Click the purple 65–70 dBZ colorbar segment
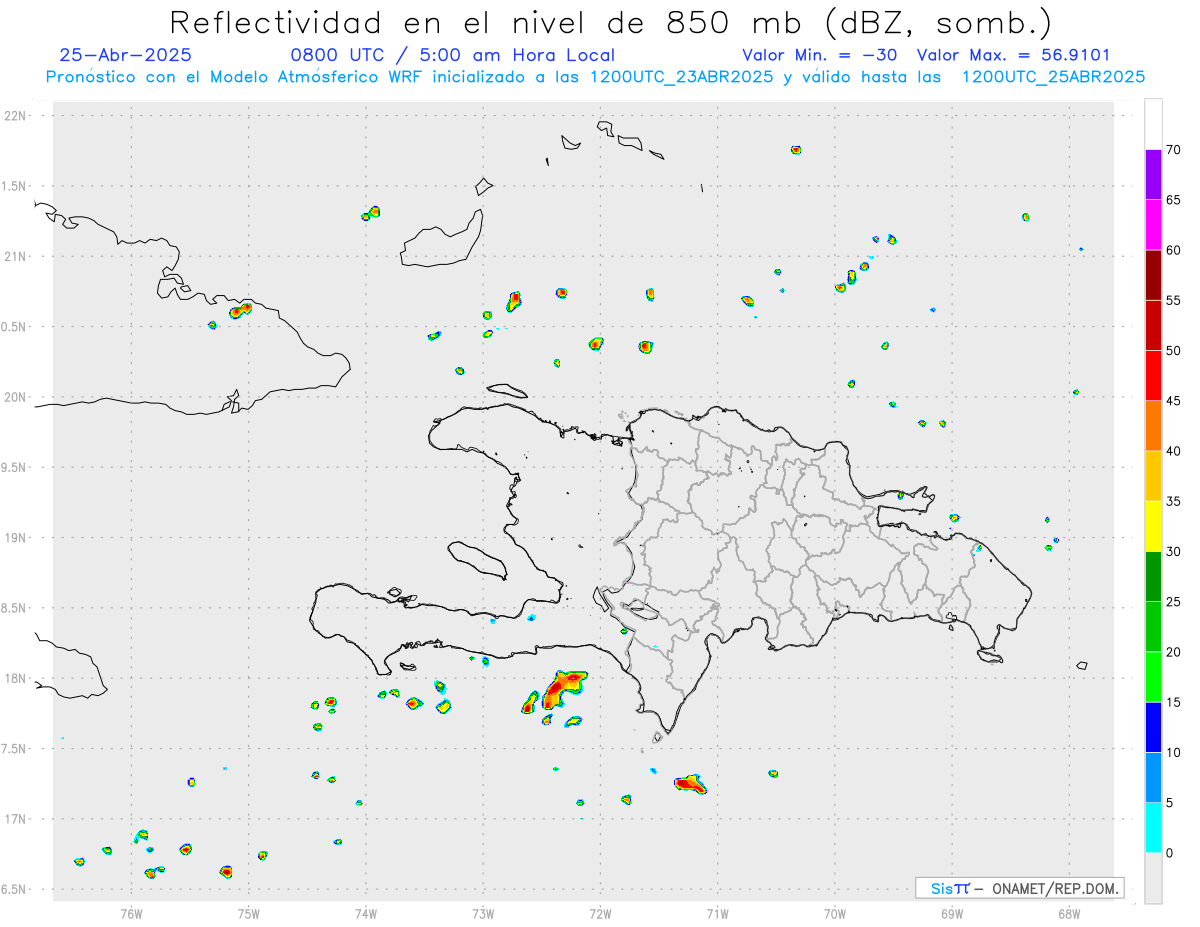The width and height of the screenshot is (1200, 927). pyautogui.click(x=1153, y=175)
